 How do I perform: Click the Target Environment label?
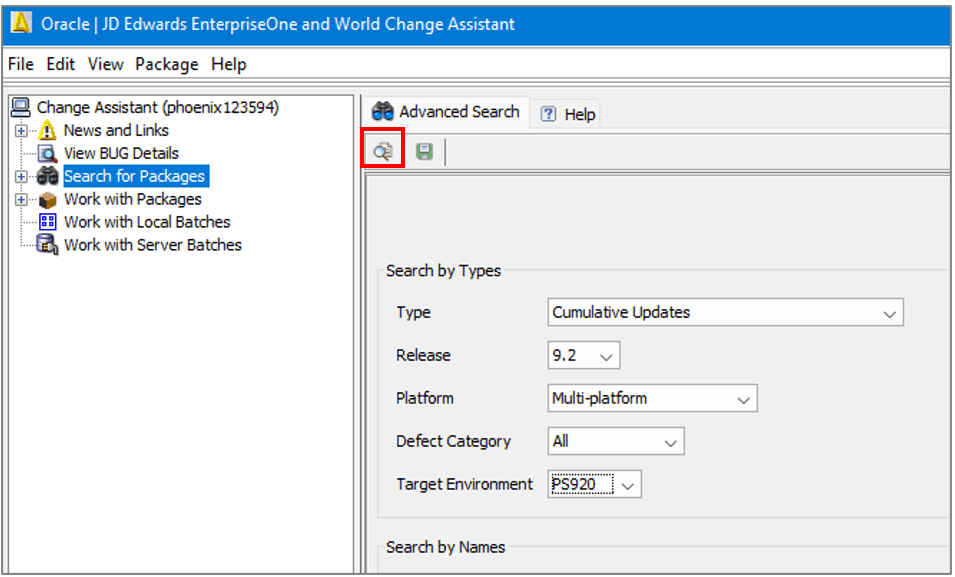pyautogui.click(x=465, y=484)
